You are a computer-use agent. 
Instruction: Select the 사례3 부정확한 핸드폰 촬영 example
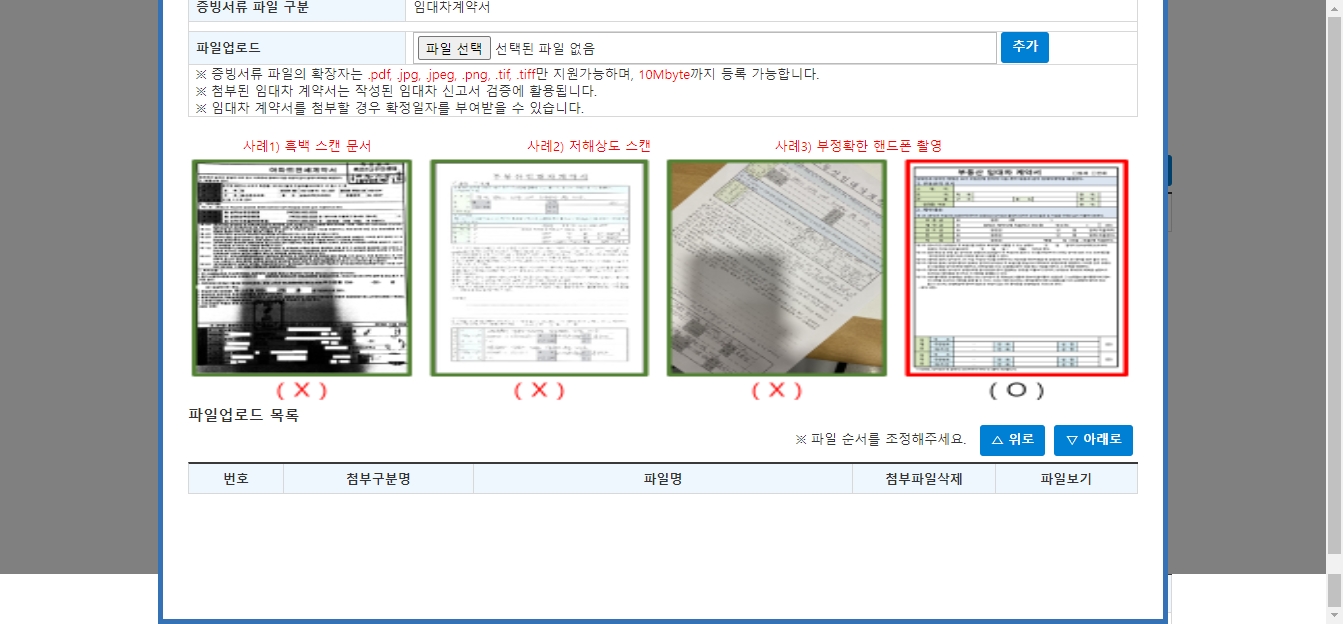pyautogui.click(x=776, y=268)
